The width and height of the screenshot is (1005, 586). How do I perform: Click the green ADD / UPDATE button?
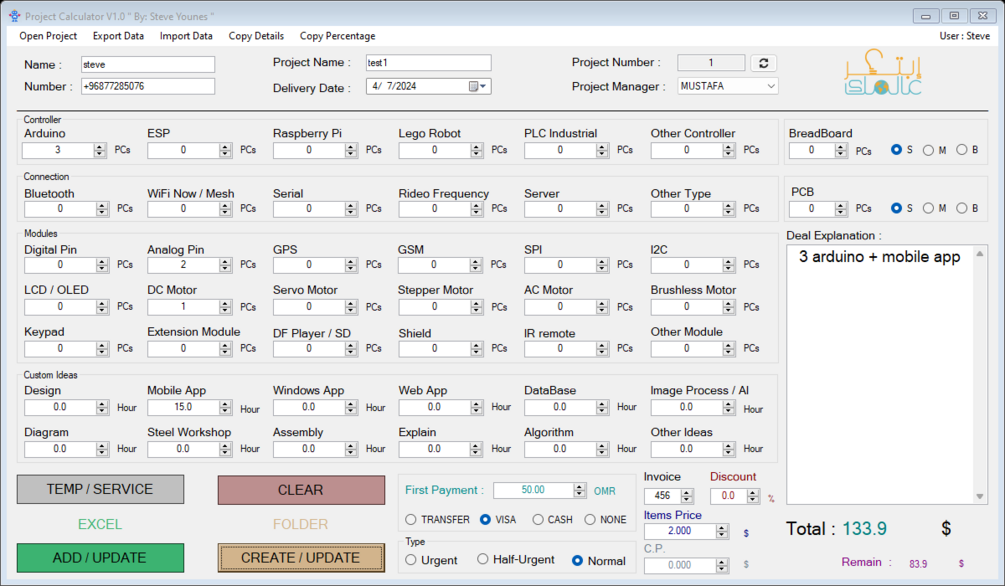[100, 558]
